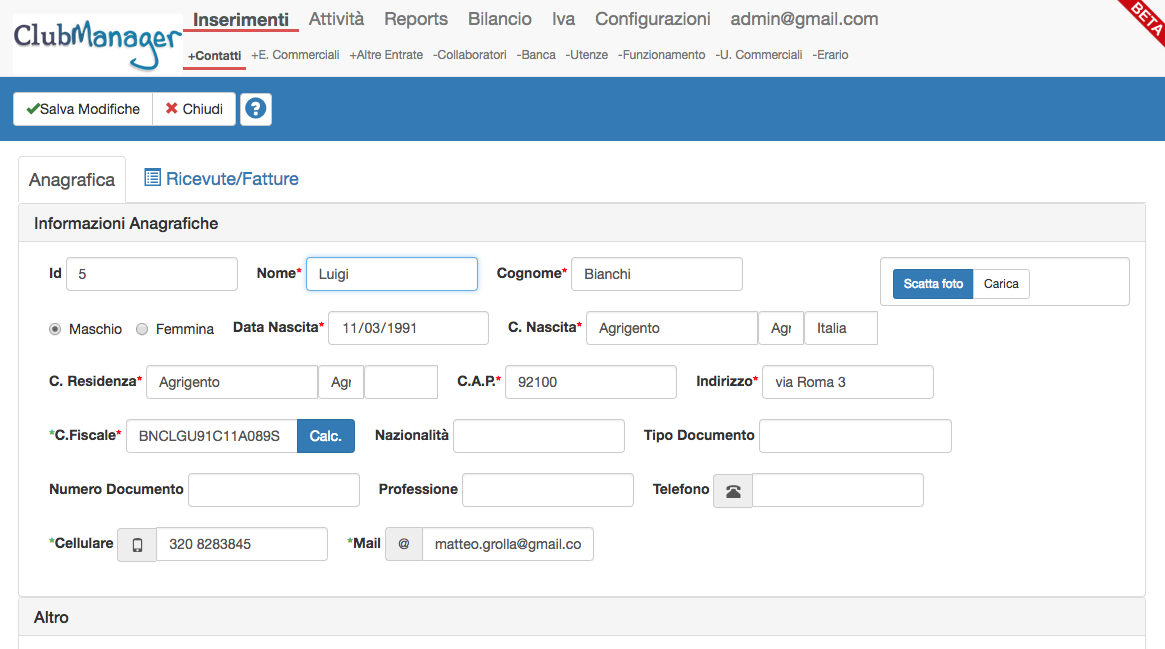This screenshot has height=649, width=1165.
Task: Focus the Cognome input field
Action: point(656,274)
